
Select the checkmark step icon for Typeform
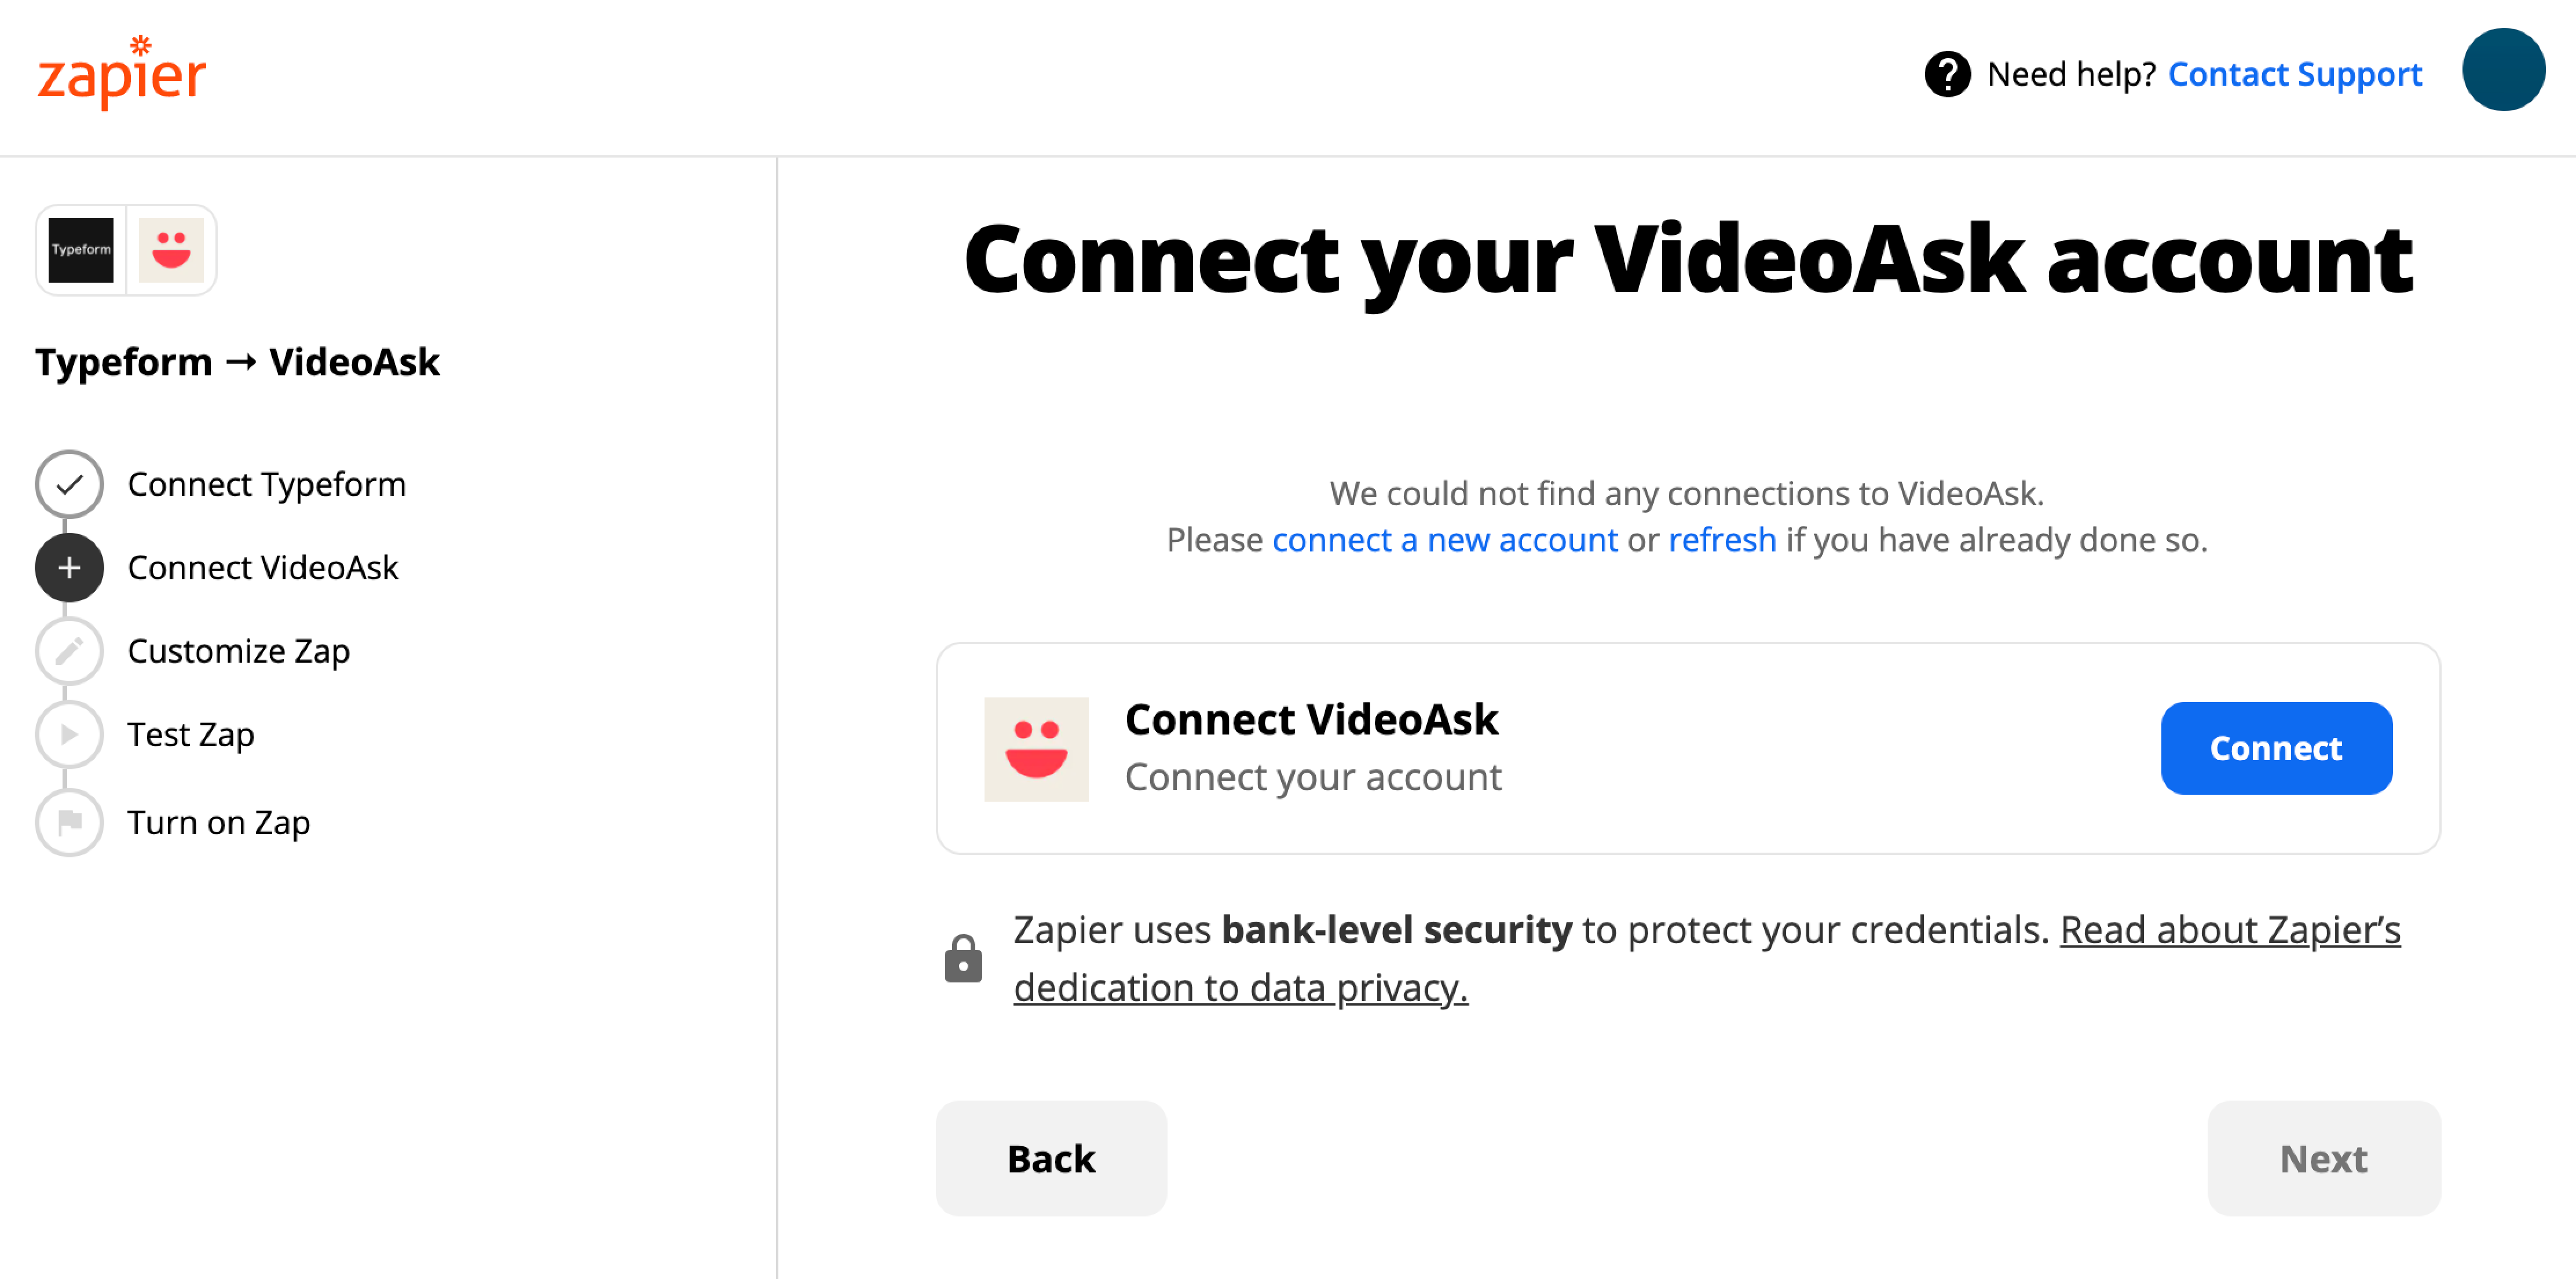tap(69, 484)
